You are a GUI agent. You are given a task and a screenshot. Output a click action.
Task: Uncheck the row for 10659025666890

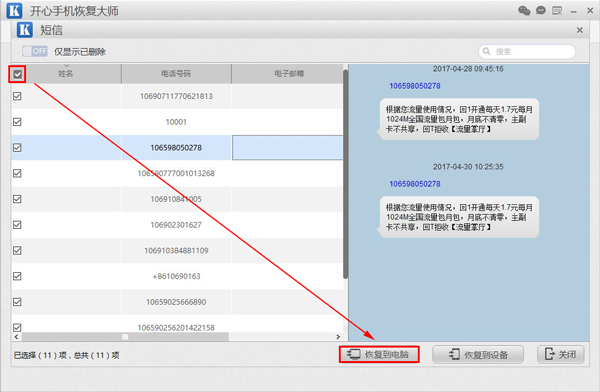[x=17, y=302]
